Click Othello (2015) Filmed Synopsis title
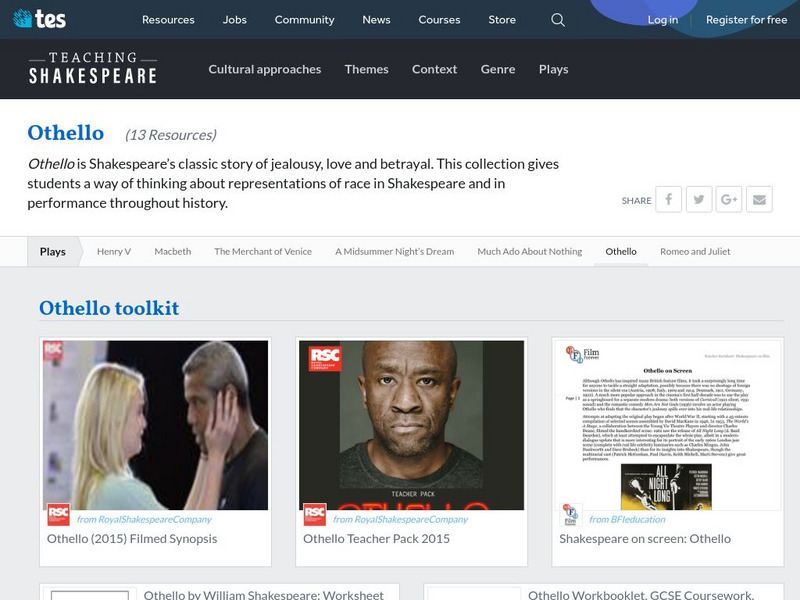 tap(132, 539)
